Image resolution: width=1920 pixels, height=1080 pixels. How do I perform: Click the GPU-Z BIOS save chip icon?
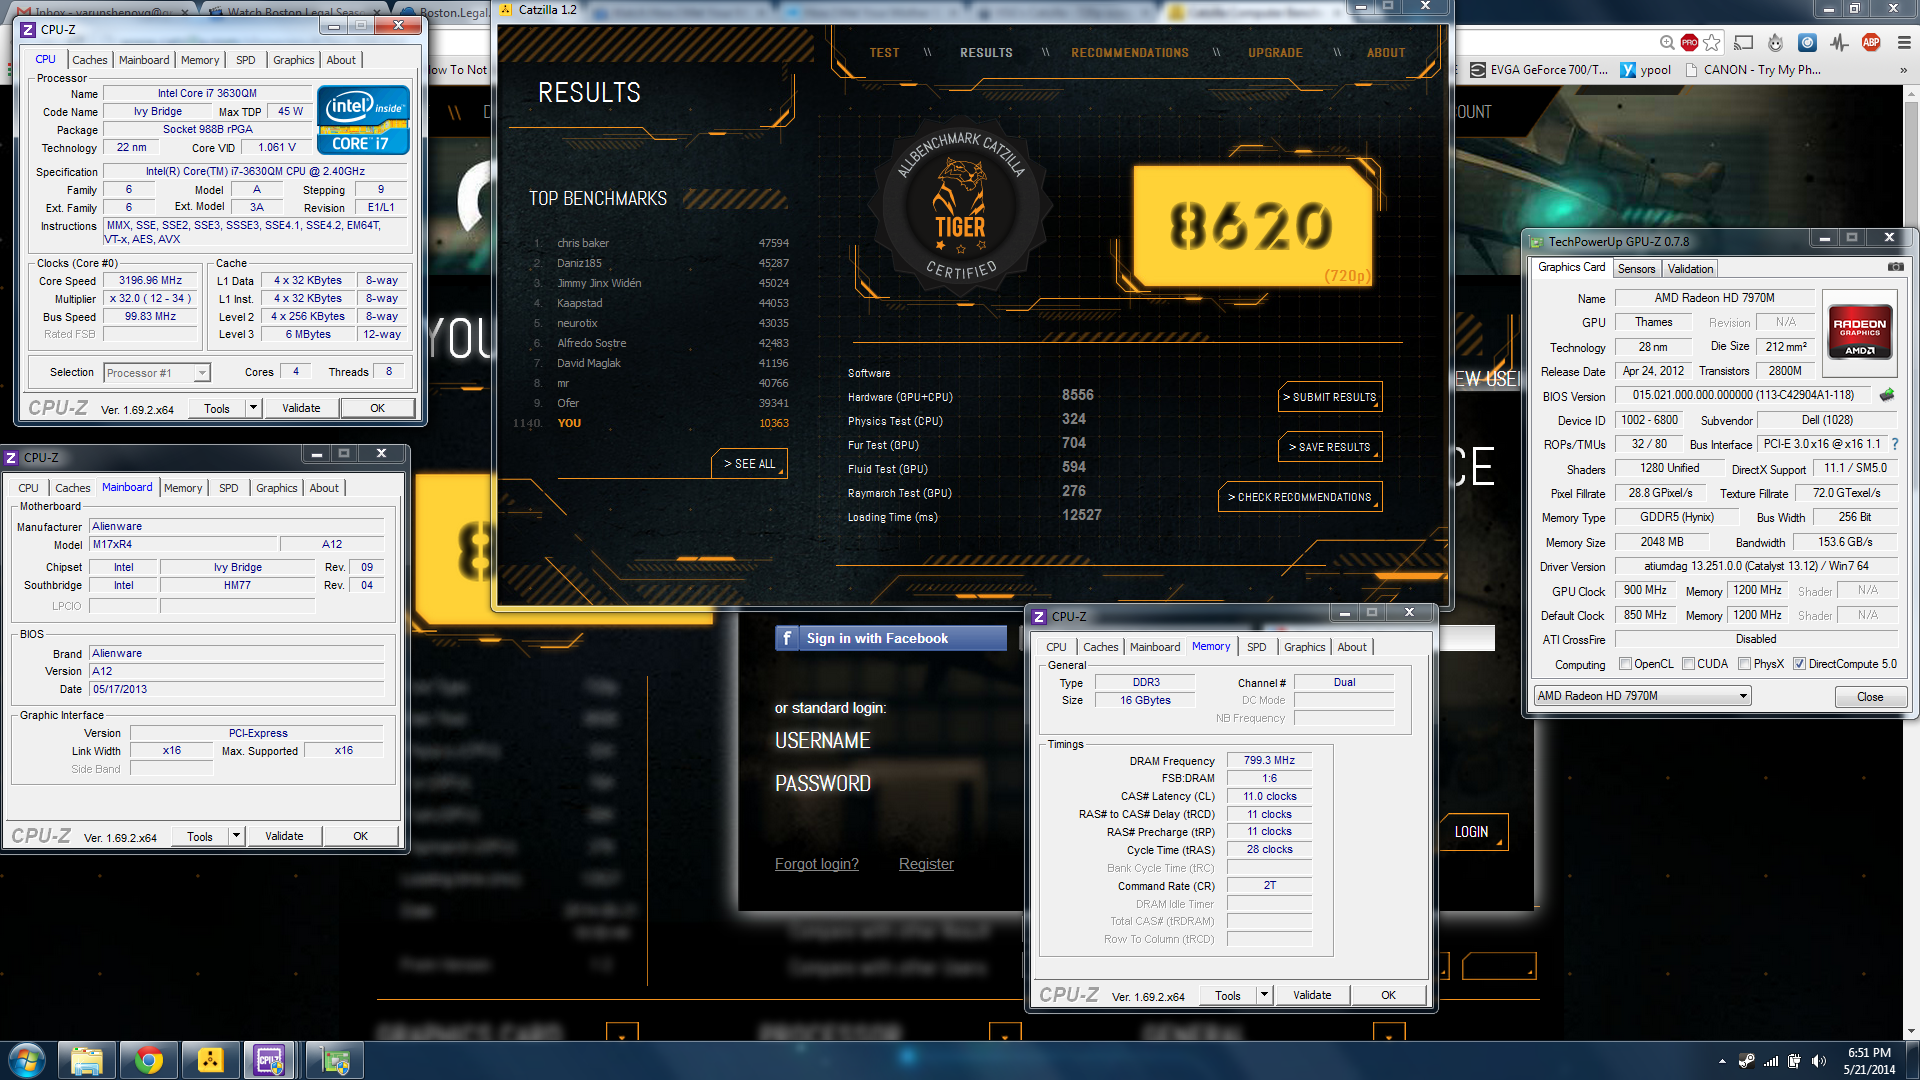coord(1887,395)
